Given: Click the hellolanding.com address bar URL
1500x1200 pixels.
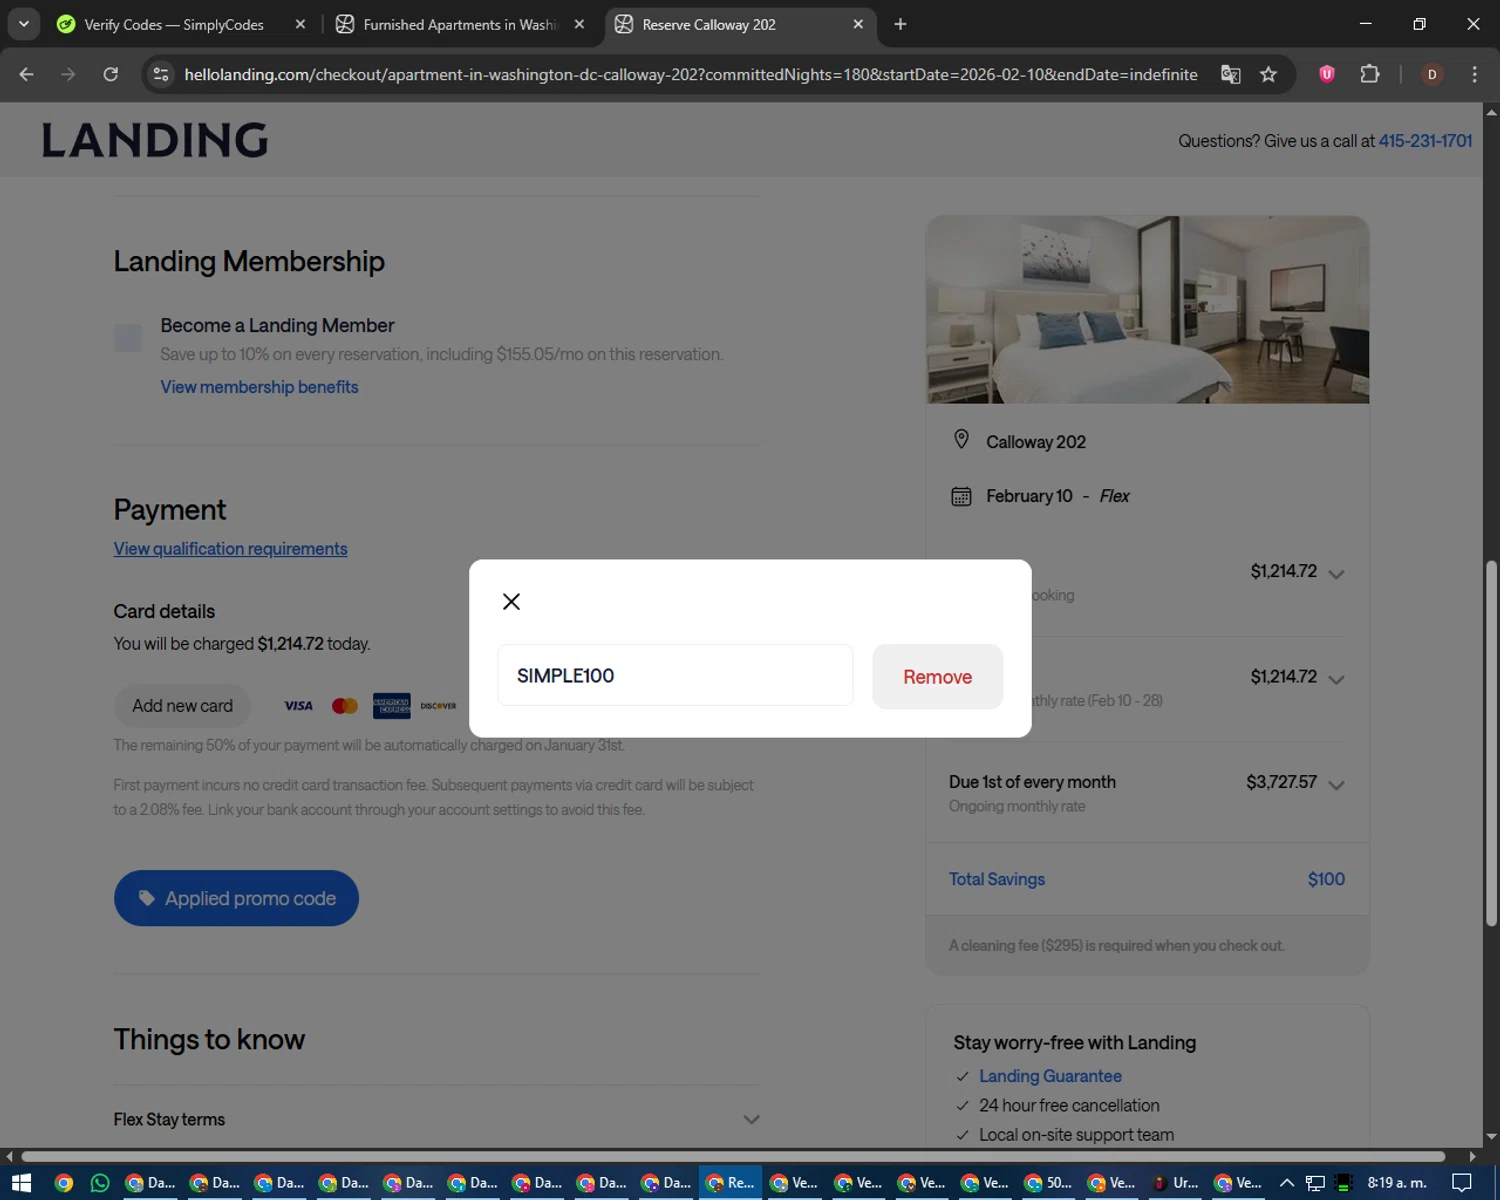Looking at the screenshot, I should (690, 74).
